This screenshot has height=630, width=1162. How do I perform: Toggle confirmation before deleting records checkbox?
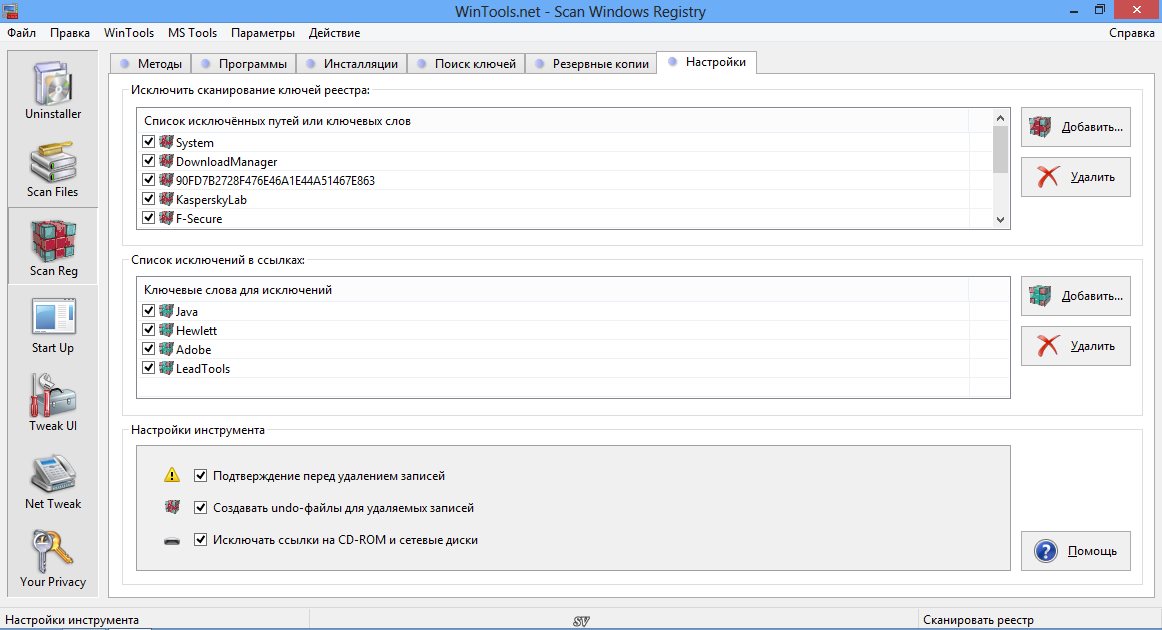tap(201, 476)
